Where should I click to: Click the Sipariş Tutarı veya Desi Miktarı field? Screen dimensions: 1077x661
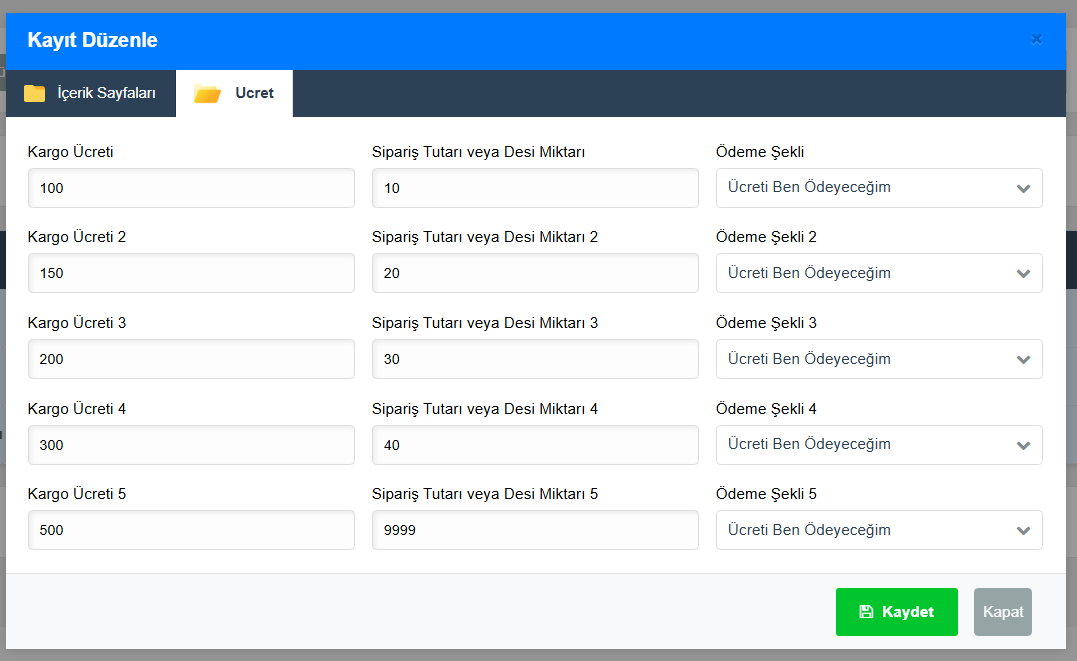pyautogui.click(x=535, y=188)
